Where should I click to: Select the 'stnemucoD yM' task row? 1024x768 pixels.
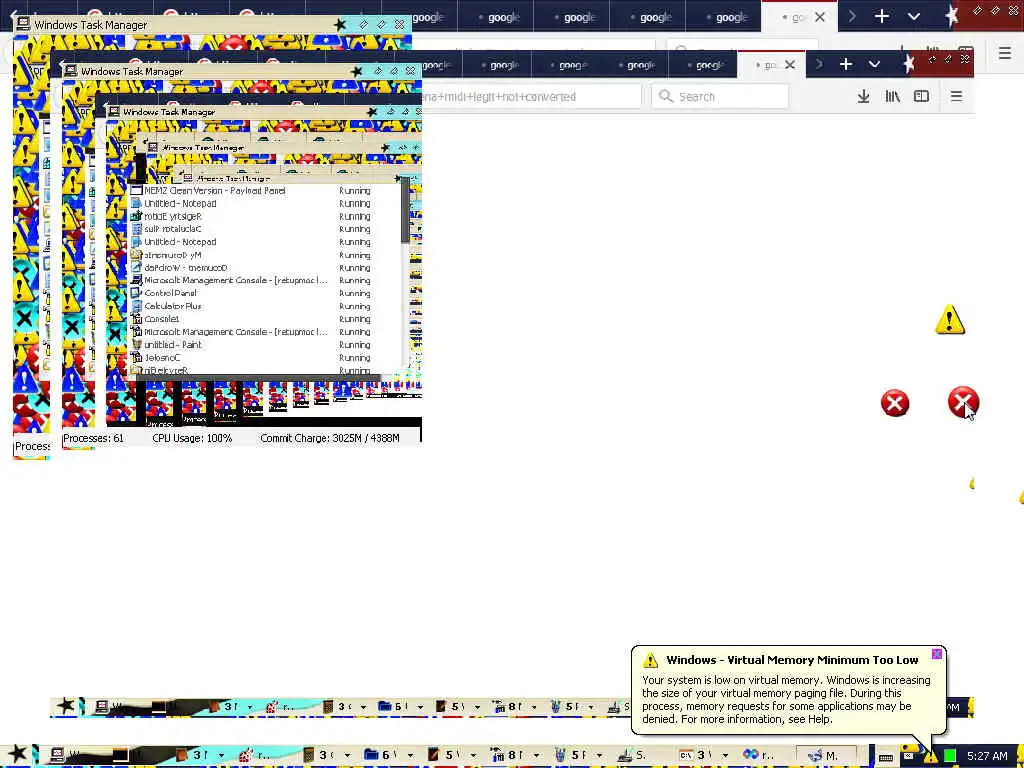[266, 255]
